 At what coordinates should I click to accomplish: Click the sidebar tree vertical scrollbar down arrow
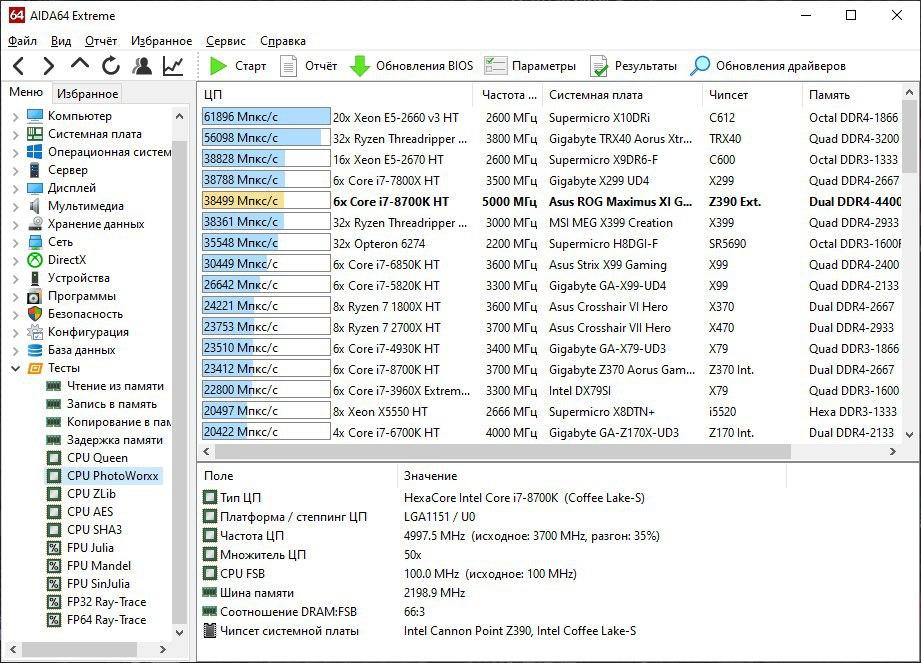click(180, 632)
